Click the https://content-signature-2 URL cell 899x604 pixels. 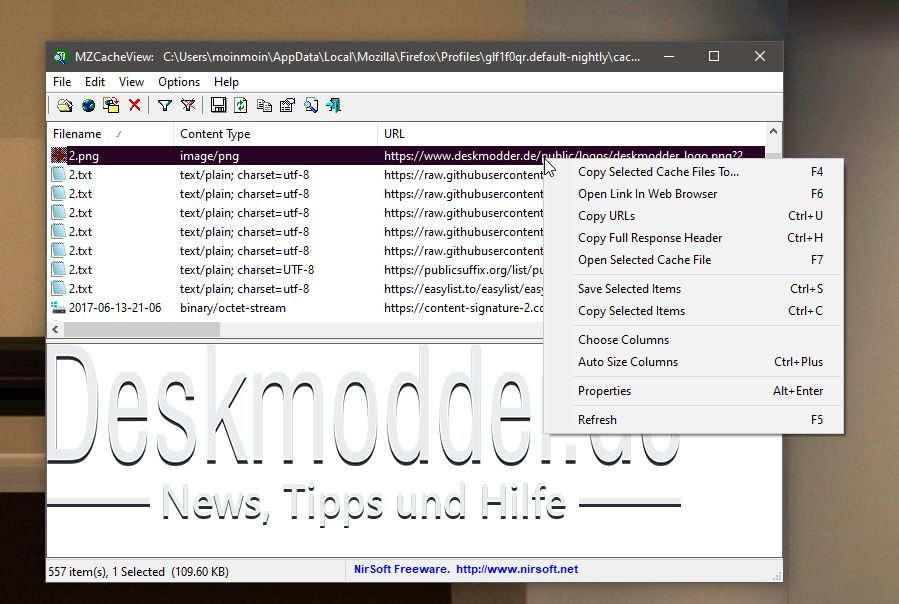(x=463, y=307)
